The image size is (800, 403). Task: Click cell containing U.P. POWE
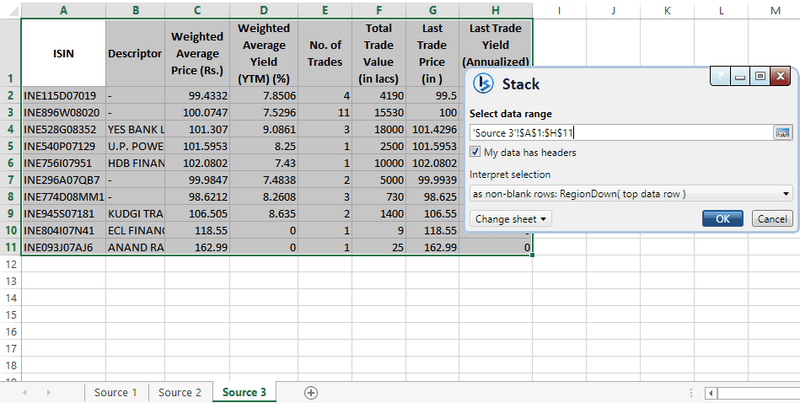pos(135,146)
